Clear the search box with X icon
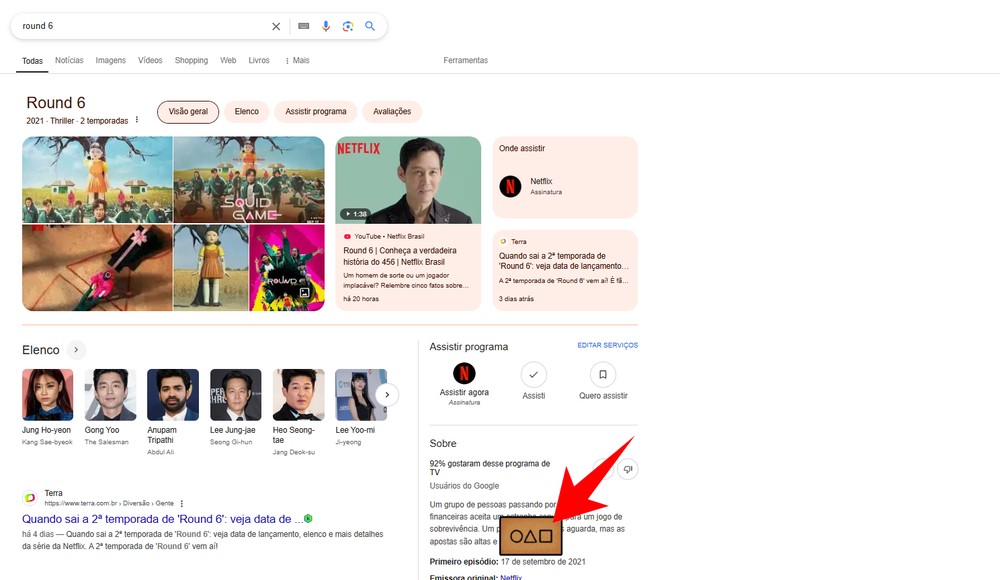Screen dimensions: 1000x580 point(276,26)
